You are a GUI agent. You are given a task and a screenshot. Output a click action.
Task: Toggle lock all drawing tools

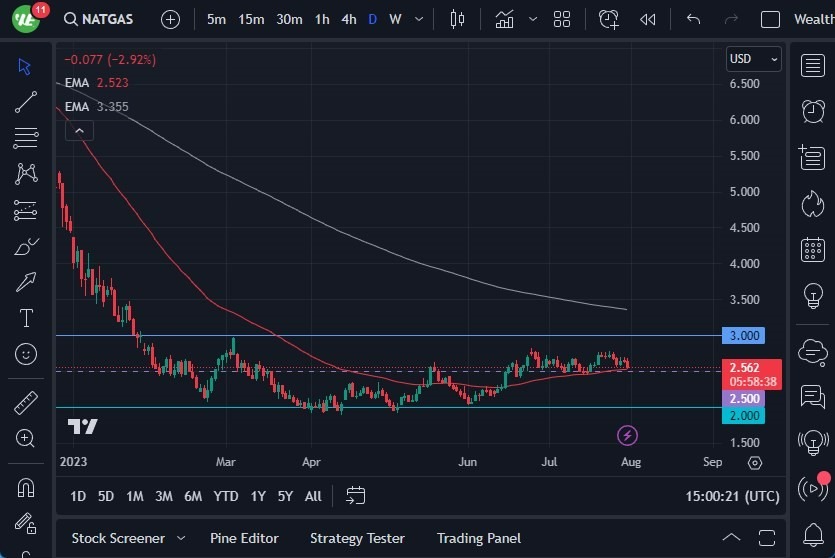pos(26,523)
